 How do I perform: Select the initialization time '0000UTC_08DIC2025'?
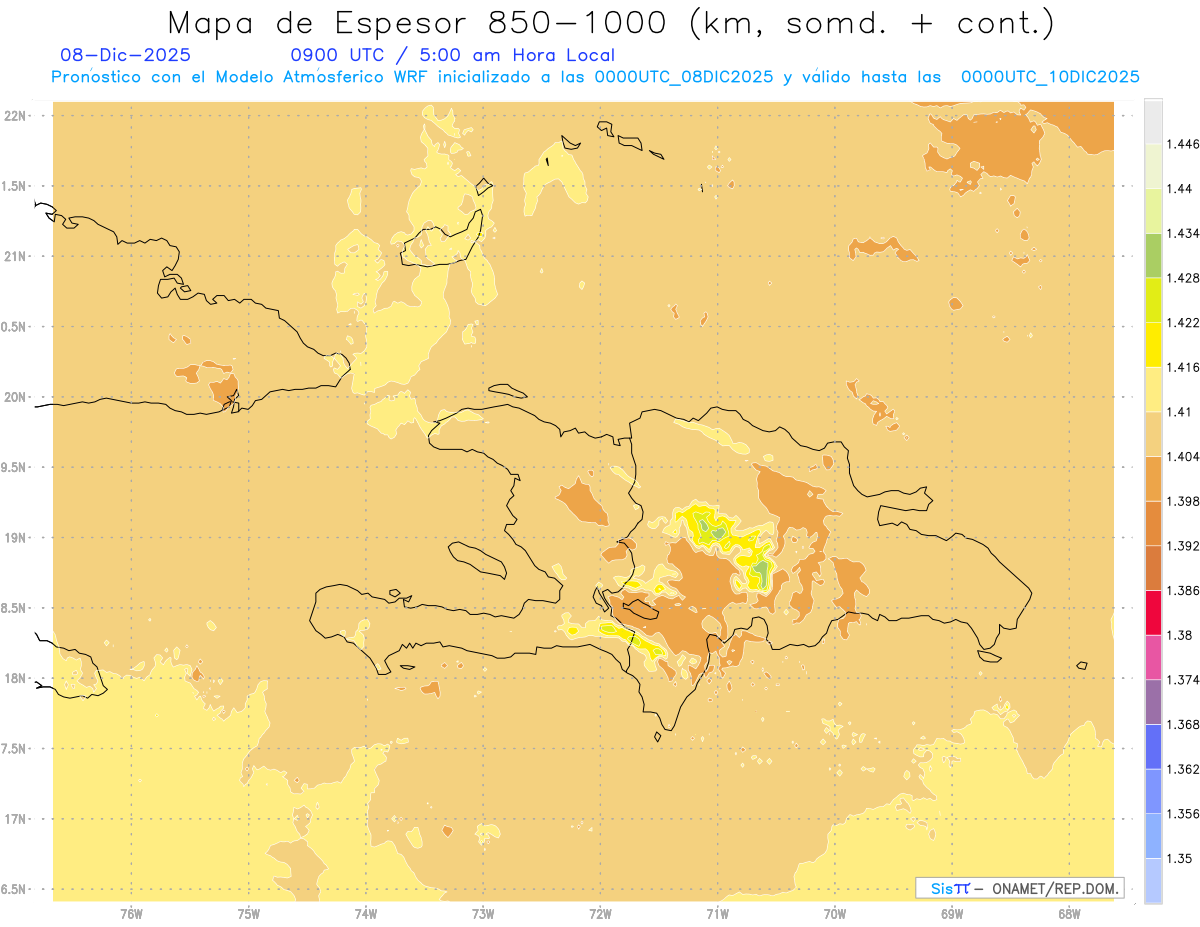pyautogui.click(x=684, y=77)
